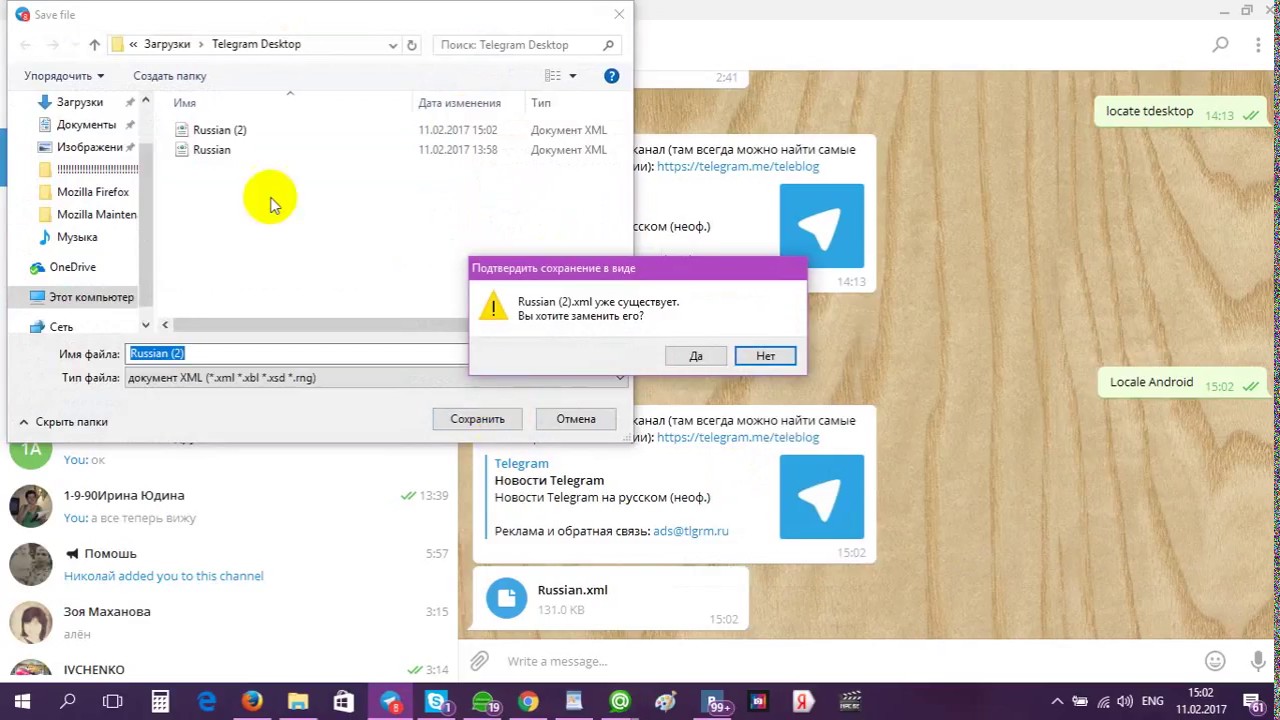Viewport: 1280px width, 720px height.
Task: Open the emoji picker smiley icon
Action: point(1215,661)
